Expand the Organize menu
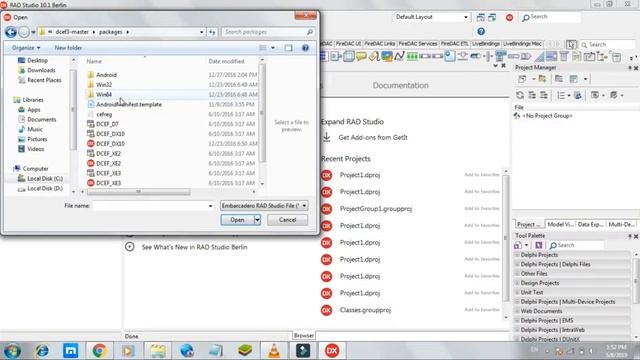Screen dimensions: 640x360 [26, 48]
